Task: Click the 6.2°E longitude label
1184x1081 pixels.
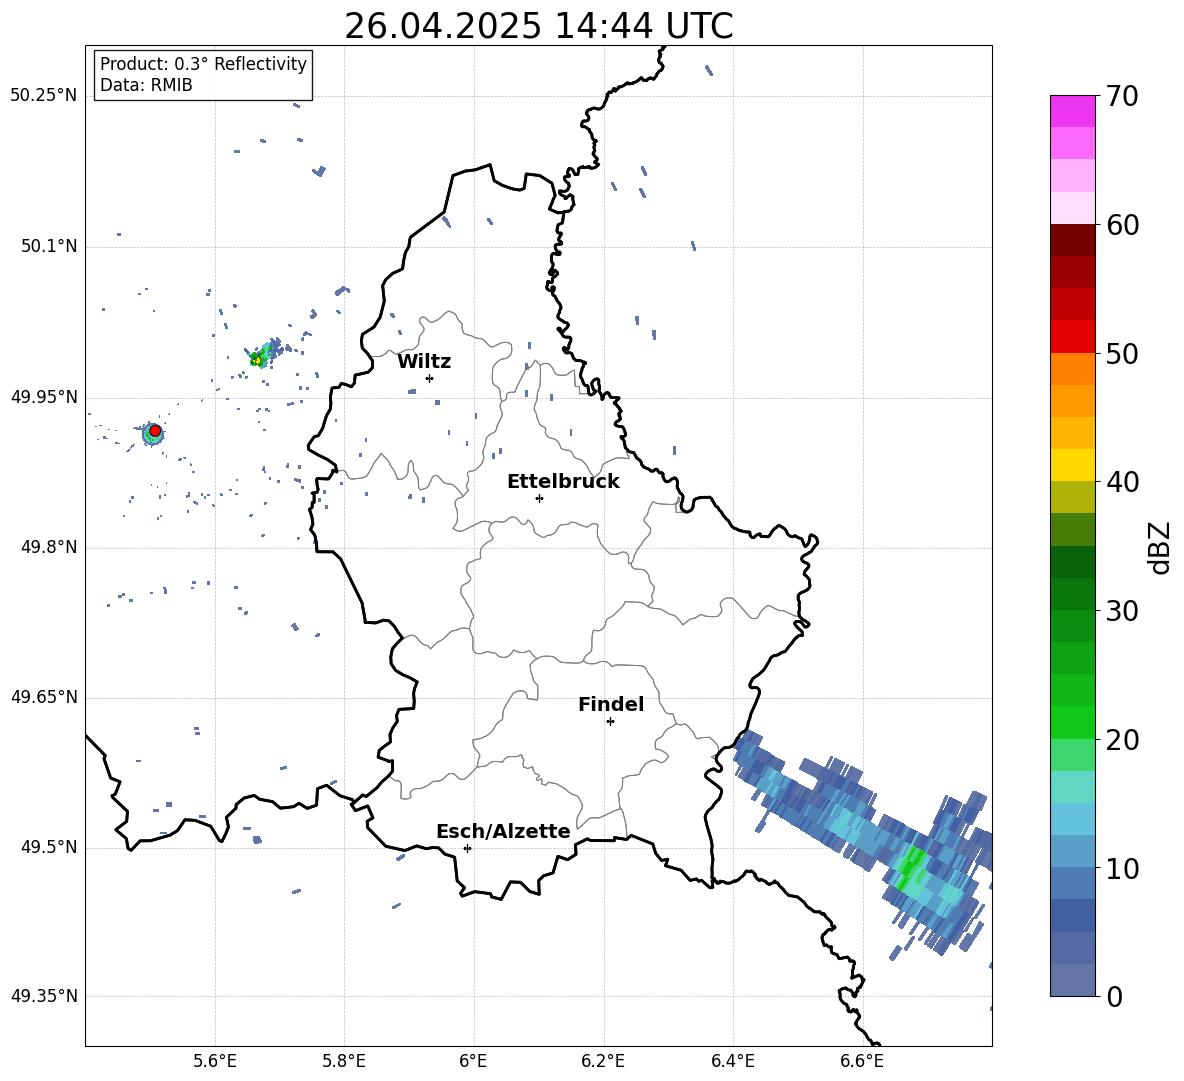Action: [603, 1061]
